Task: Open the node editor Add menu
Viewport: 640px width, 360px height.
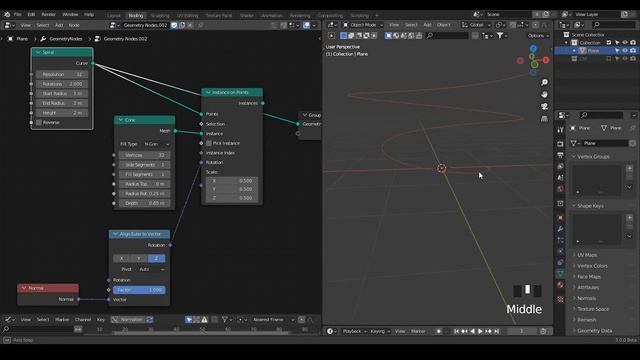Action: [x=59, y=25]
